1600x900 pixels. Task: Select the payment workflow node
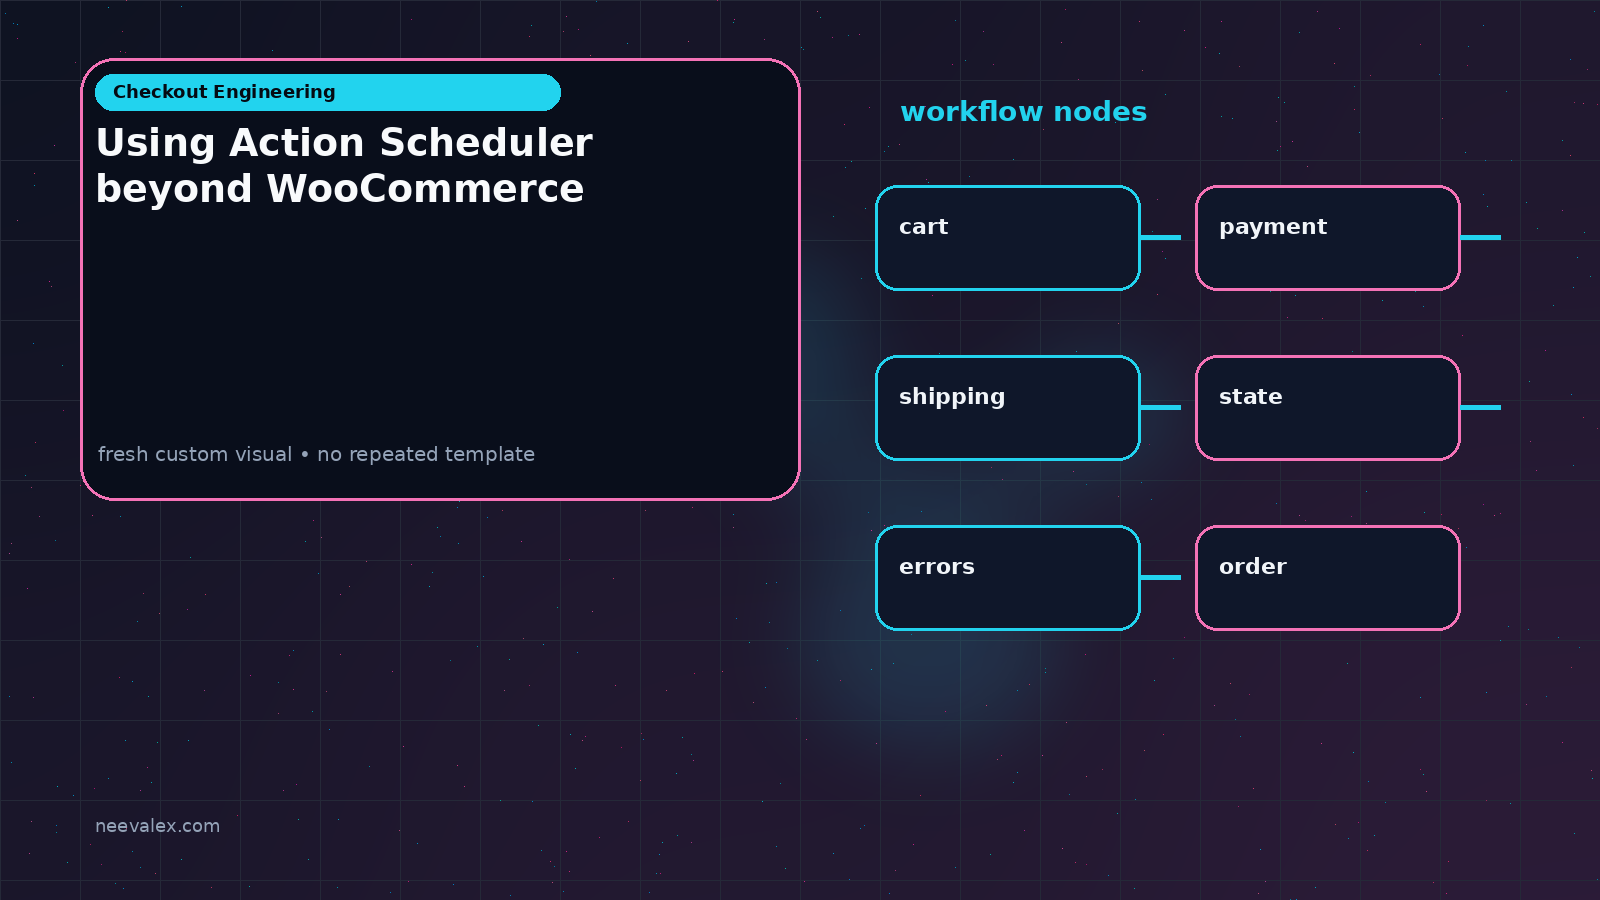1328,238
